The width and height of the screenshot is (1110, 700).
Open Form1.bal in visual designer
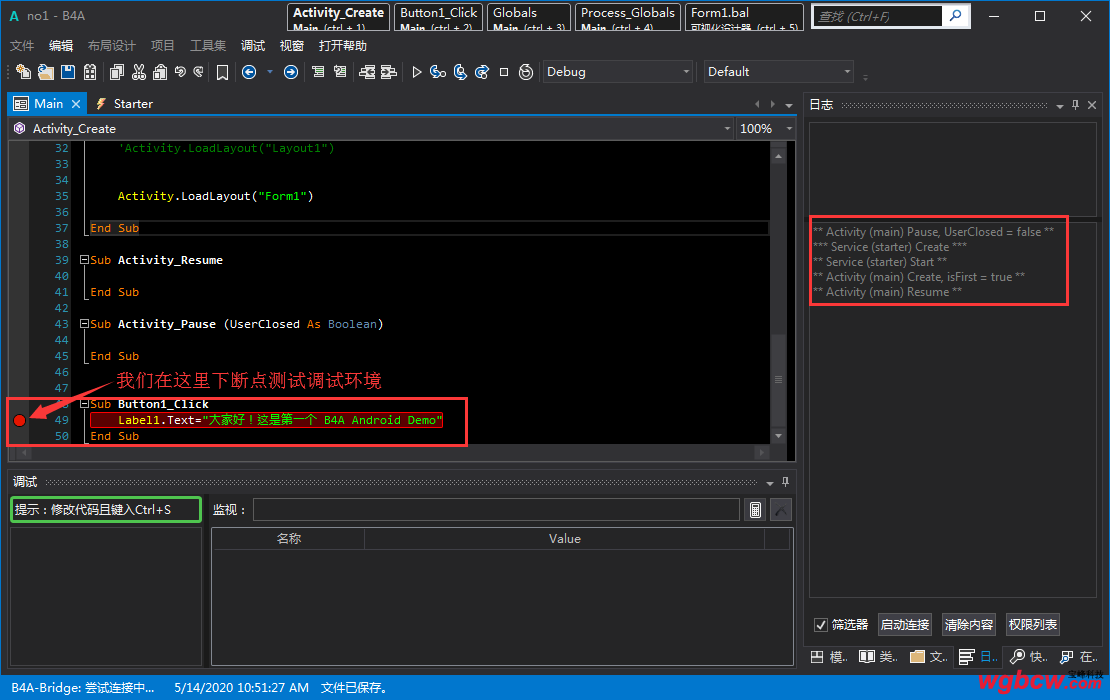pyautogui.click(x=744, y=17)
